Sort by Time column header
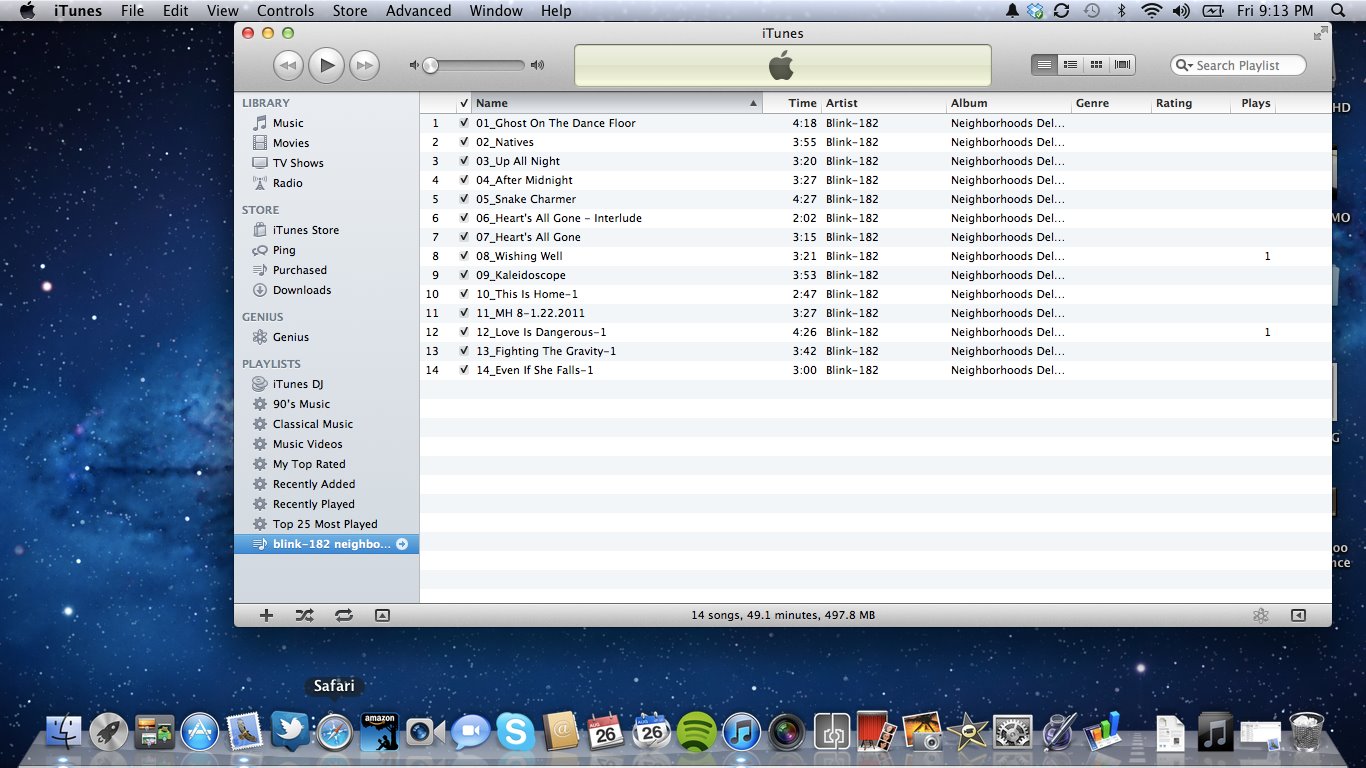Viewport: 1366px width, 768px height. click(x=792, y=103)
